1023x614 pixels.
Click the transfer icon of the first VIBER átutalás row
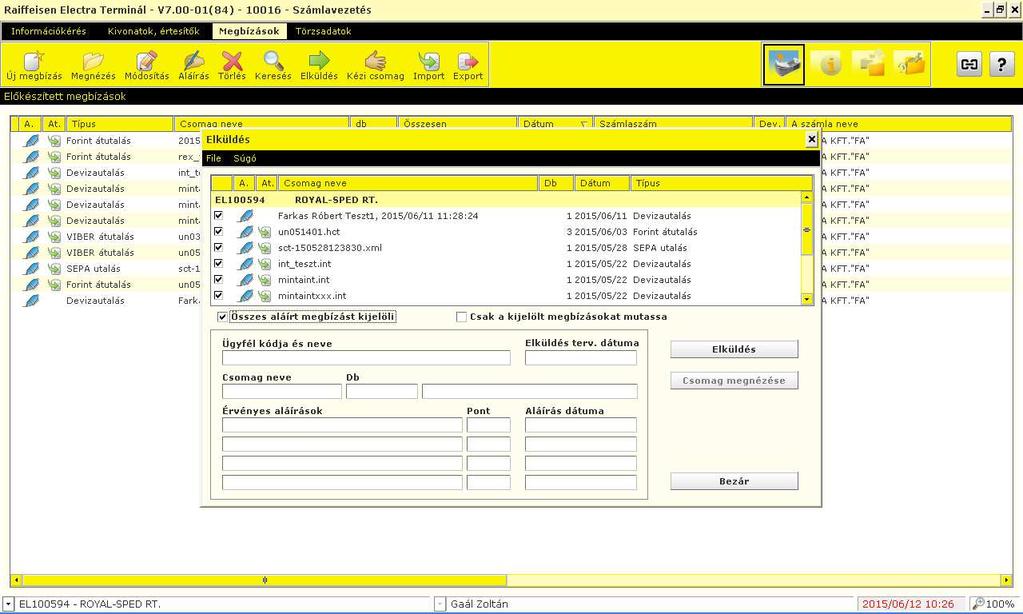[54, 237]
